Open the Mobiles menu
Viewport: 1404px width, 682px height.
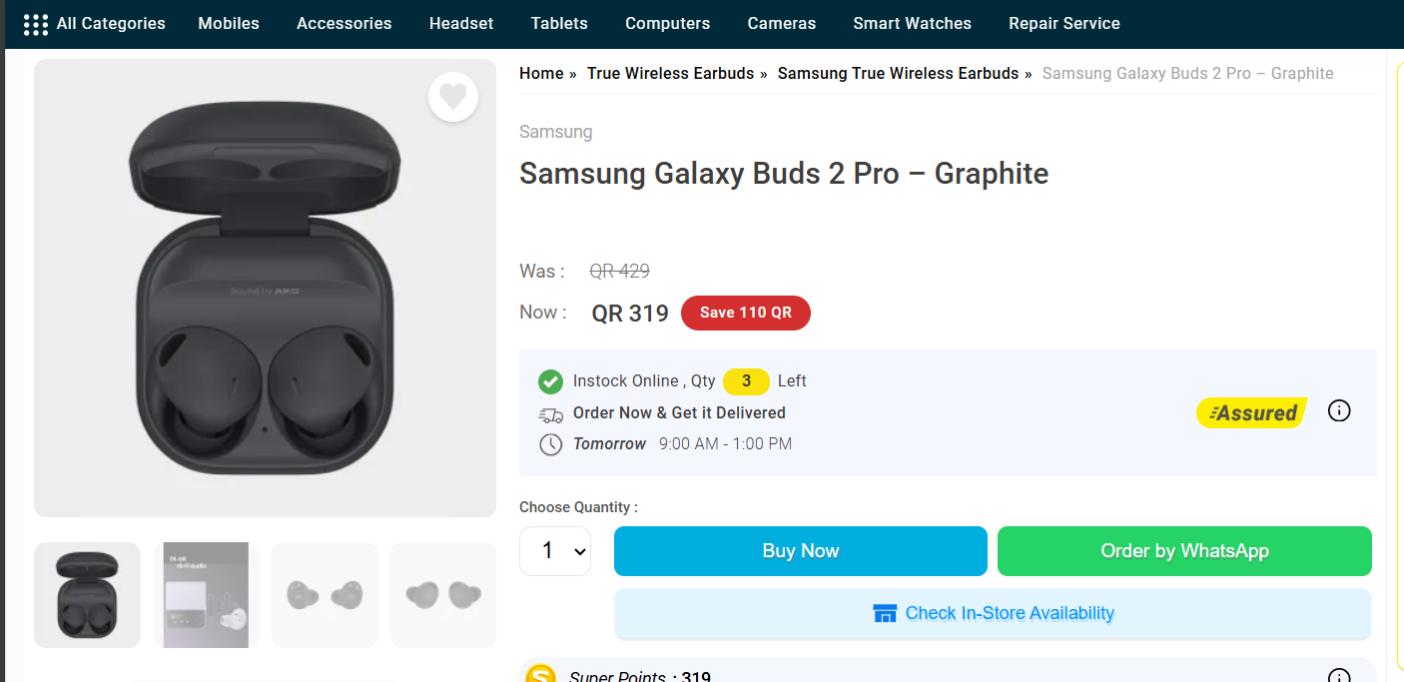228,22
